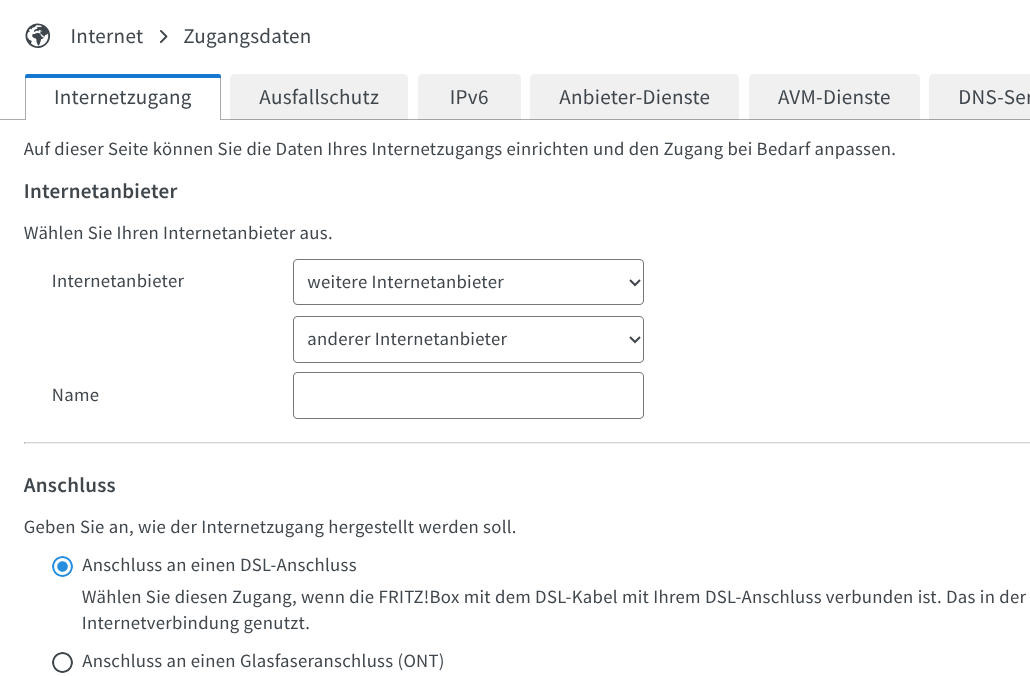Click the arrow on 'weitere Internetanbieter' dropdown
The height and width of the screenshot is (676, 1030).
(x=633, y=283)
